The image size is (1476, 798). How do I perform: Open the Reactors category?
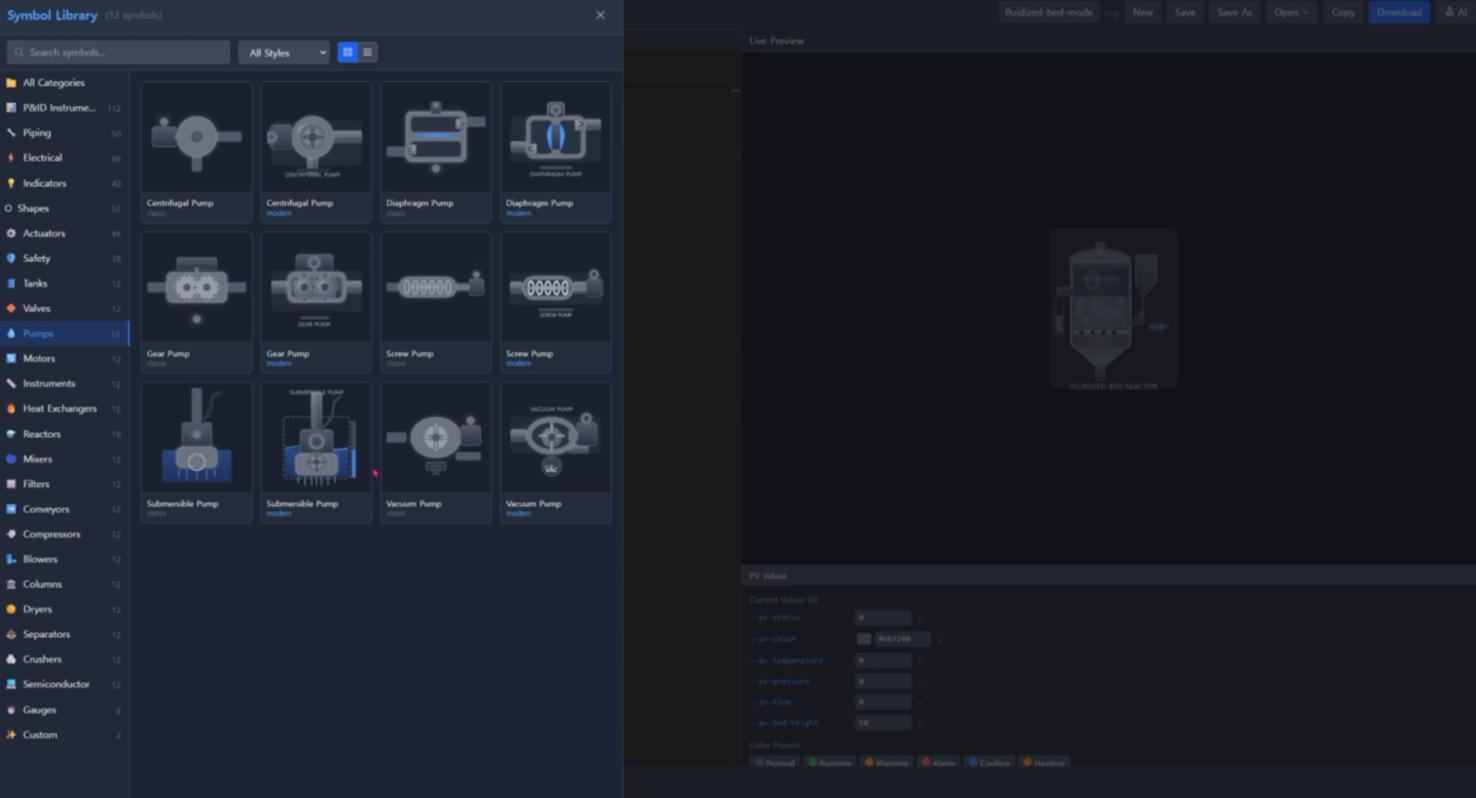coord(64,434)
